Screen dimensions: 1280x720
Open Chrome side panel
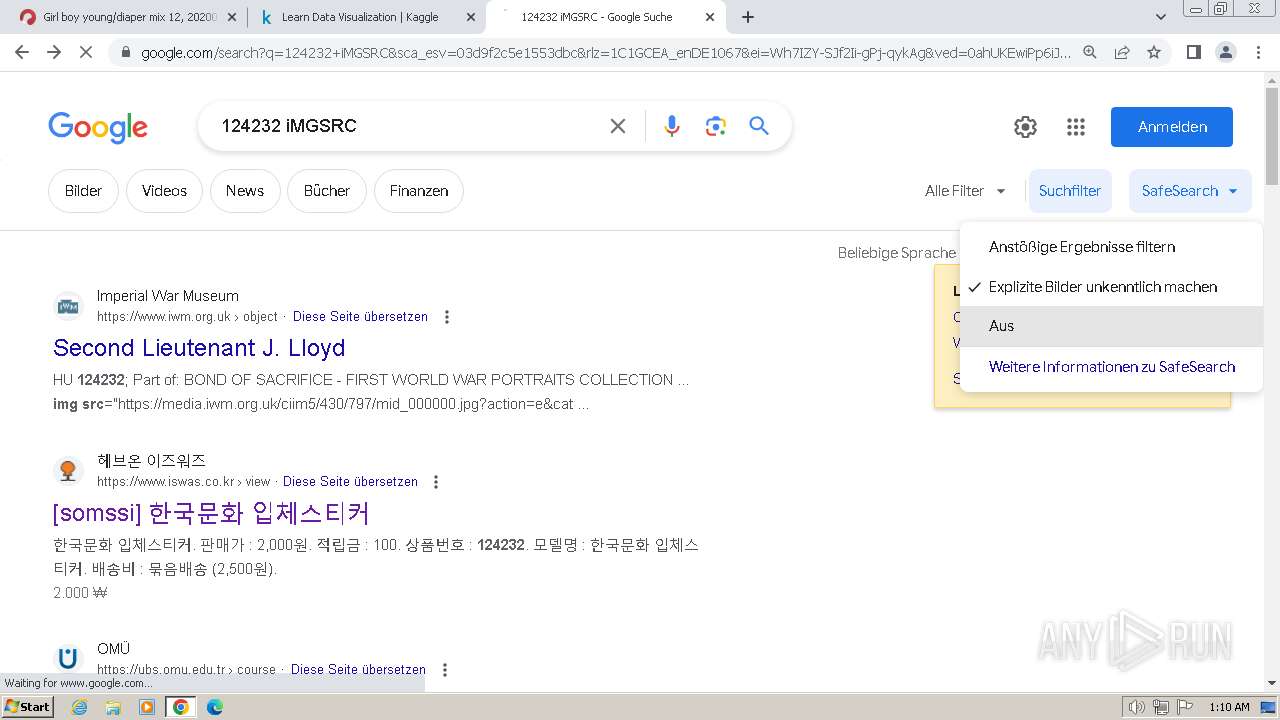tap(1194, 52)
